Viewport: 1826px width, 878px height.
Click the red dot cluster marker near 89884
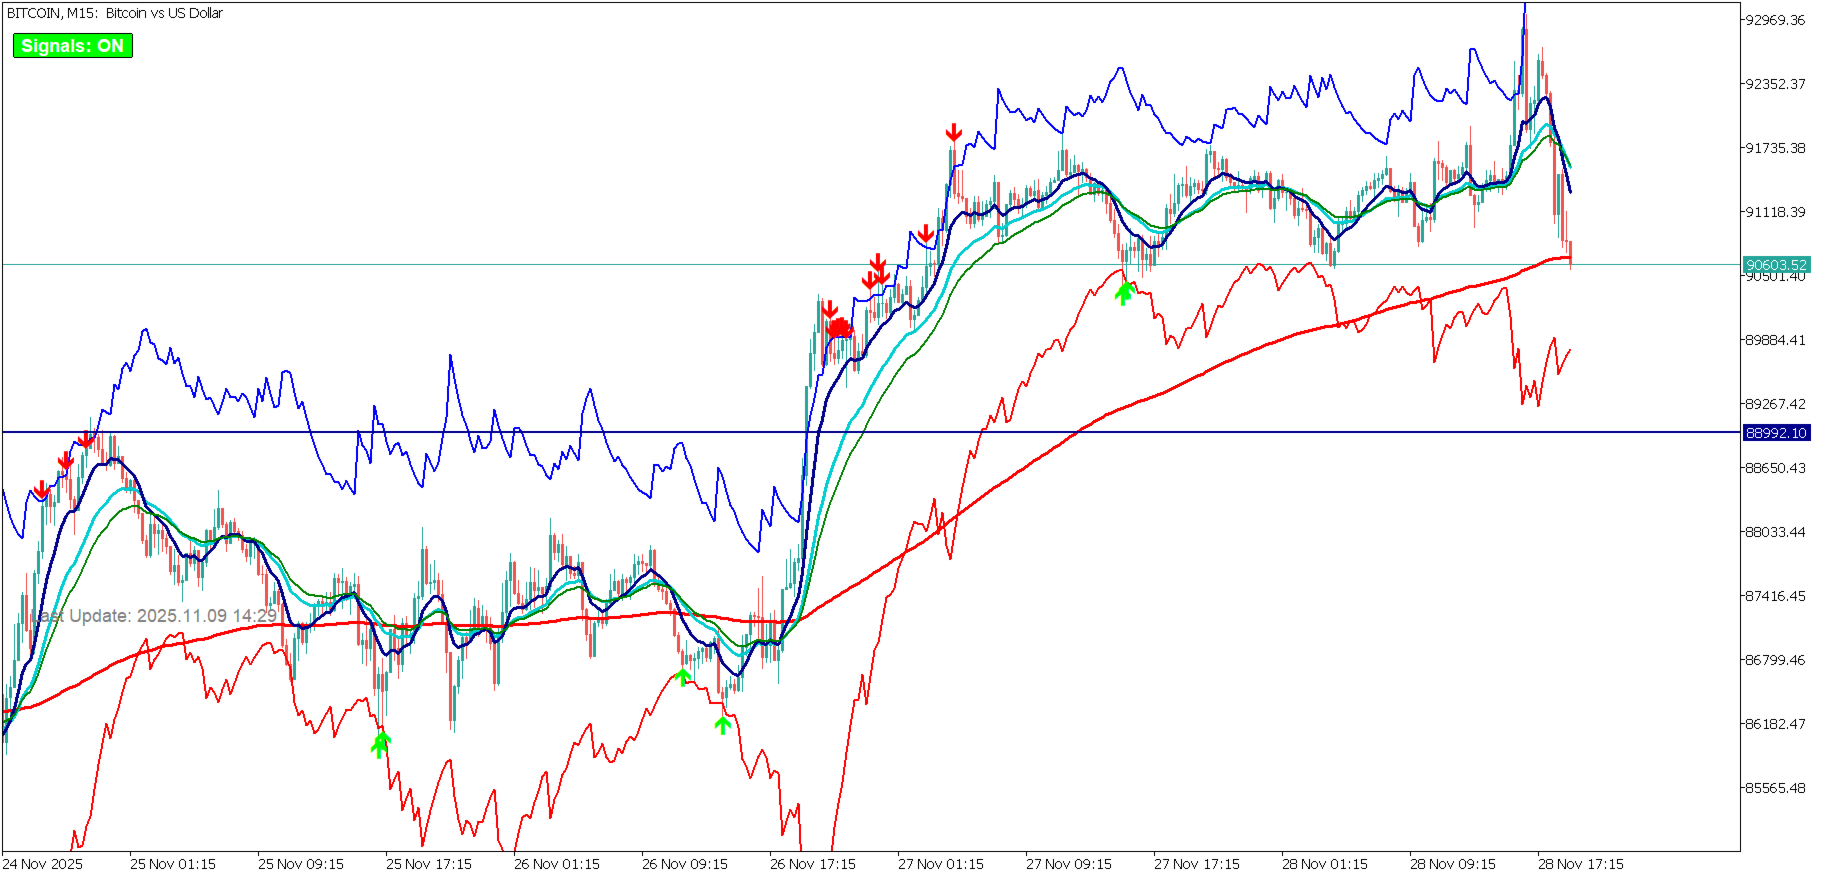(839, 328)
